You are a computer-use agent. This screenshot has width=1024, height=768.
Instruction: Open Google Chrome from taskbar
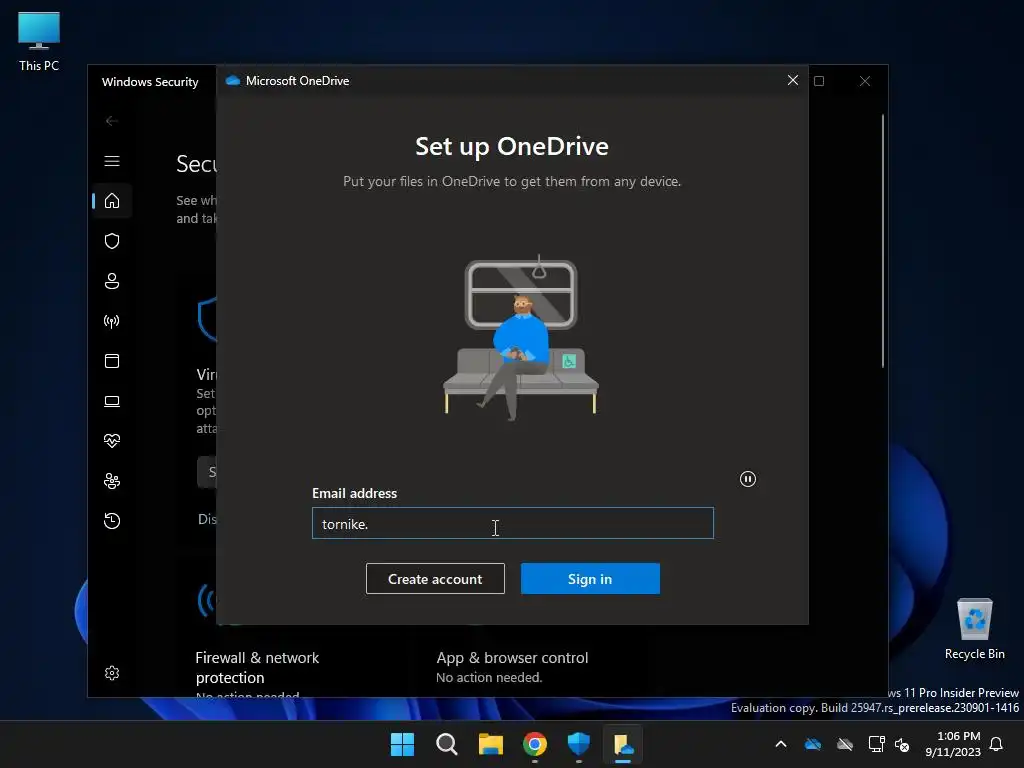click(x=535, y=744)
